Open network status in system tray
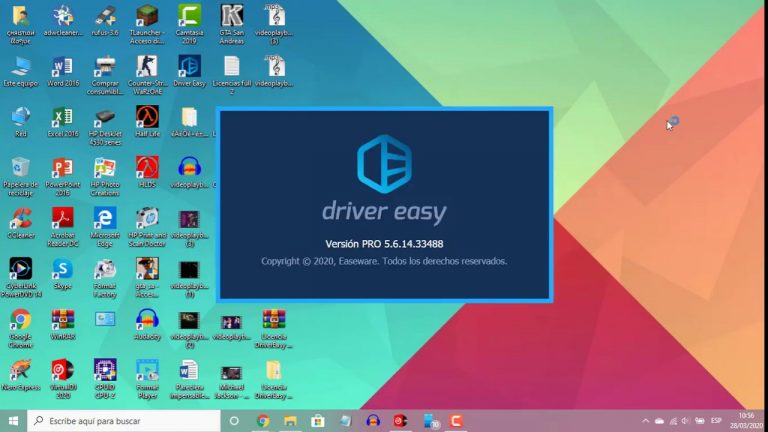 [x=673, y=421]
